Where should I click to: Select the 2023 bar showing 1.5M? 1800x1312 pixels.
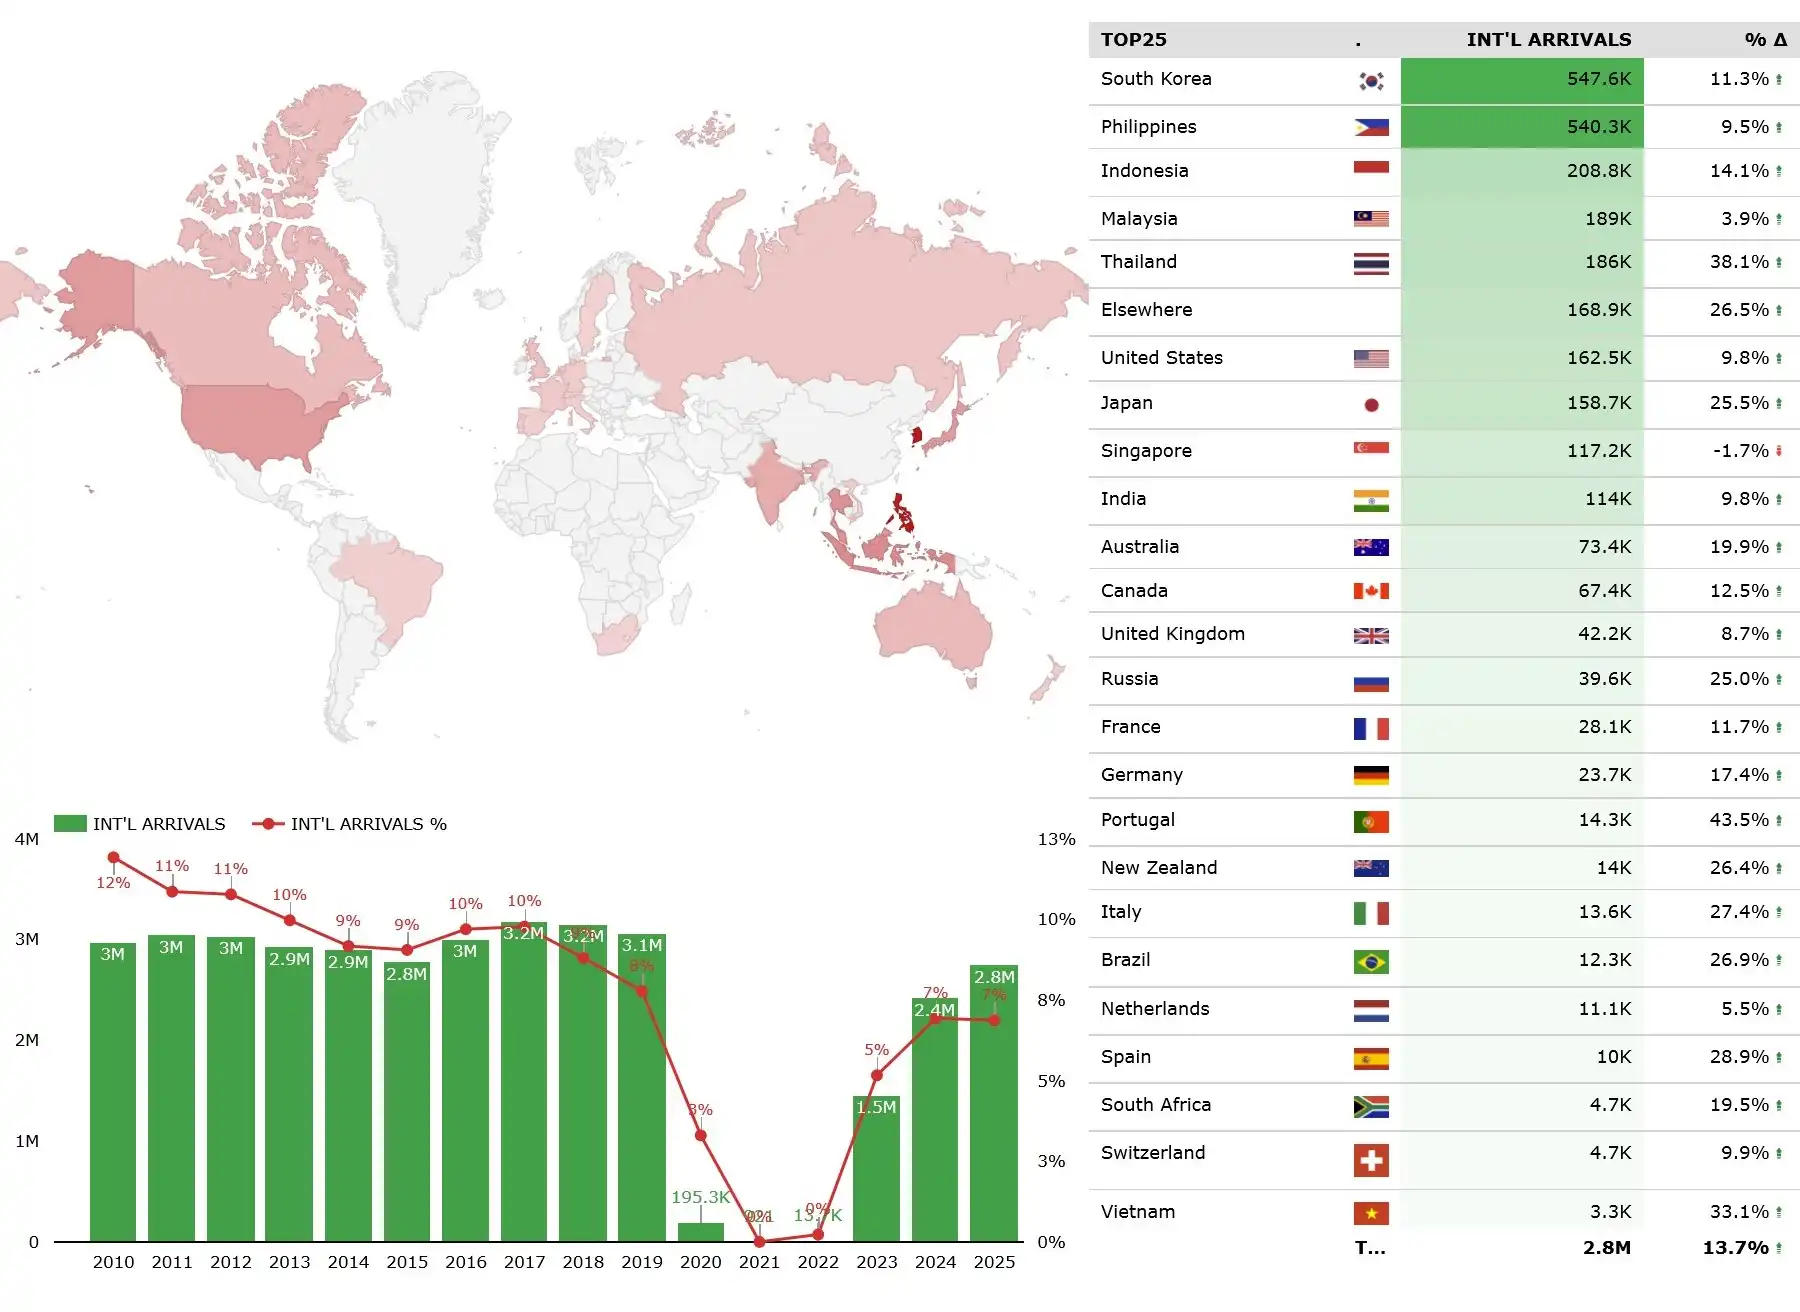[x=876, y=1168]
